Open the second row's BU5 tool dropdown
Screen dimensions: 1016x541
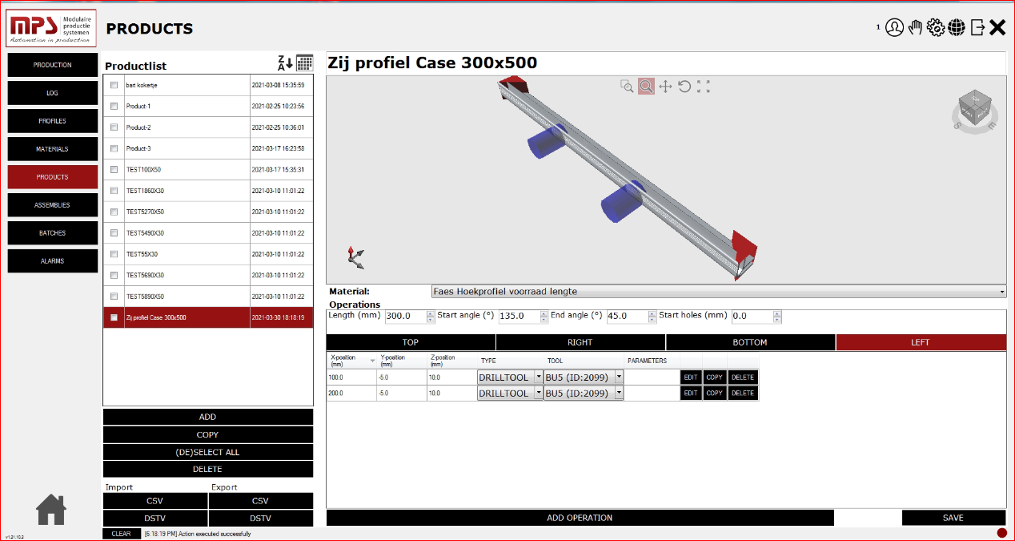[618, 394]
